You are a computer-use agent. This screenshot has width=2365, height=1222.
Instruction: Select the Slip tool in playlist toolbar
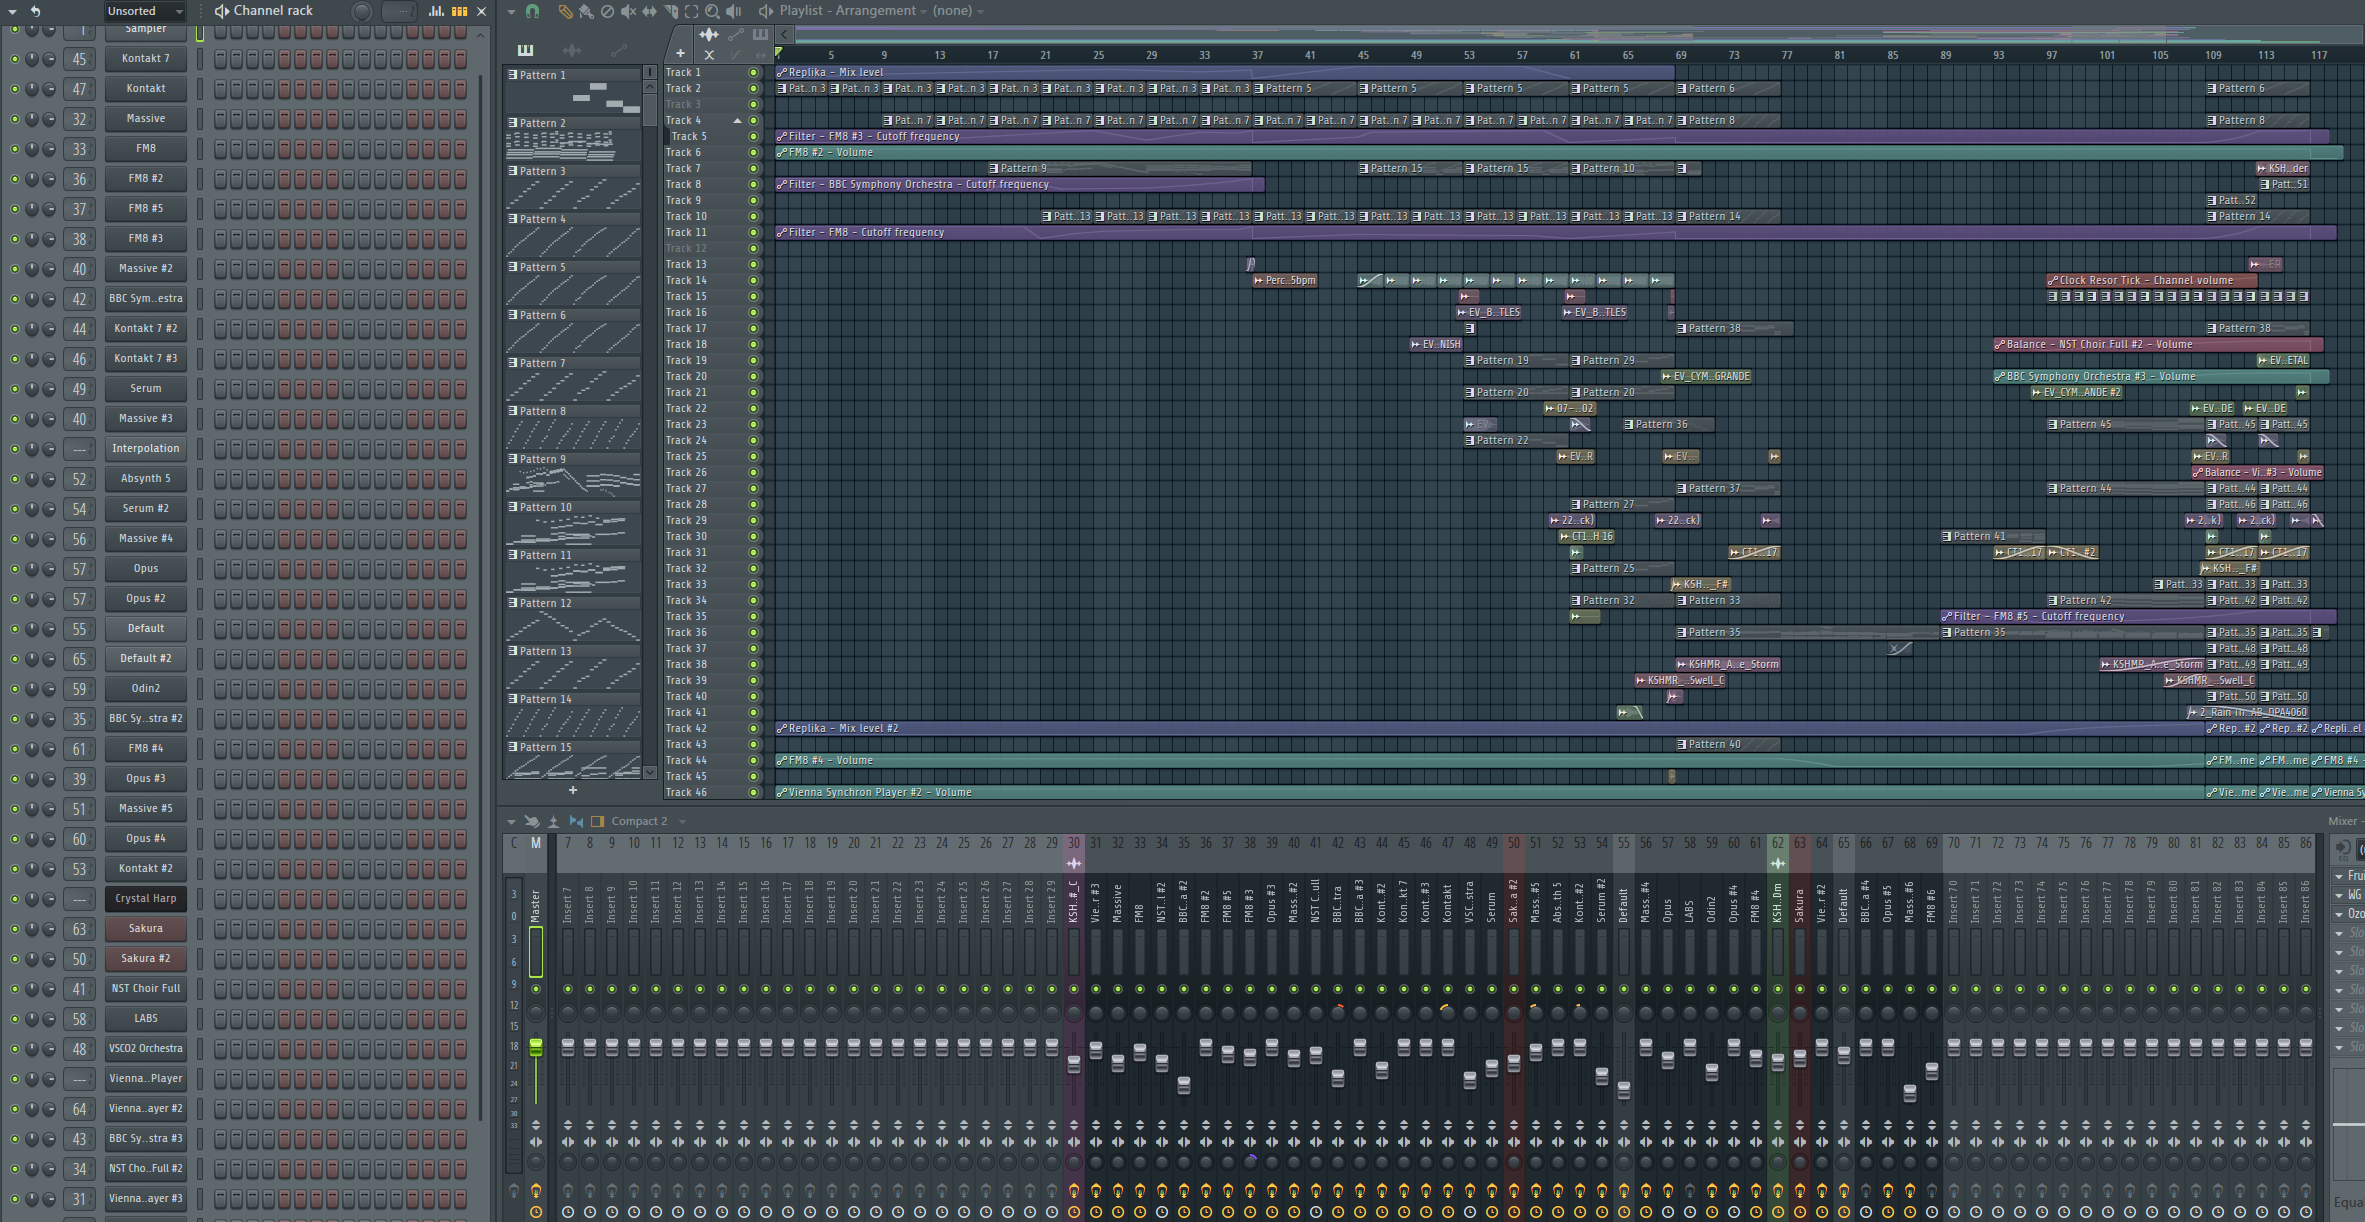click(649, 11)
